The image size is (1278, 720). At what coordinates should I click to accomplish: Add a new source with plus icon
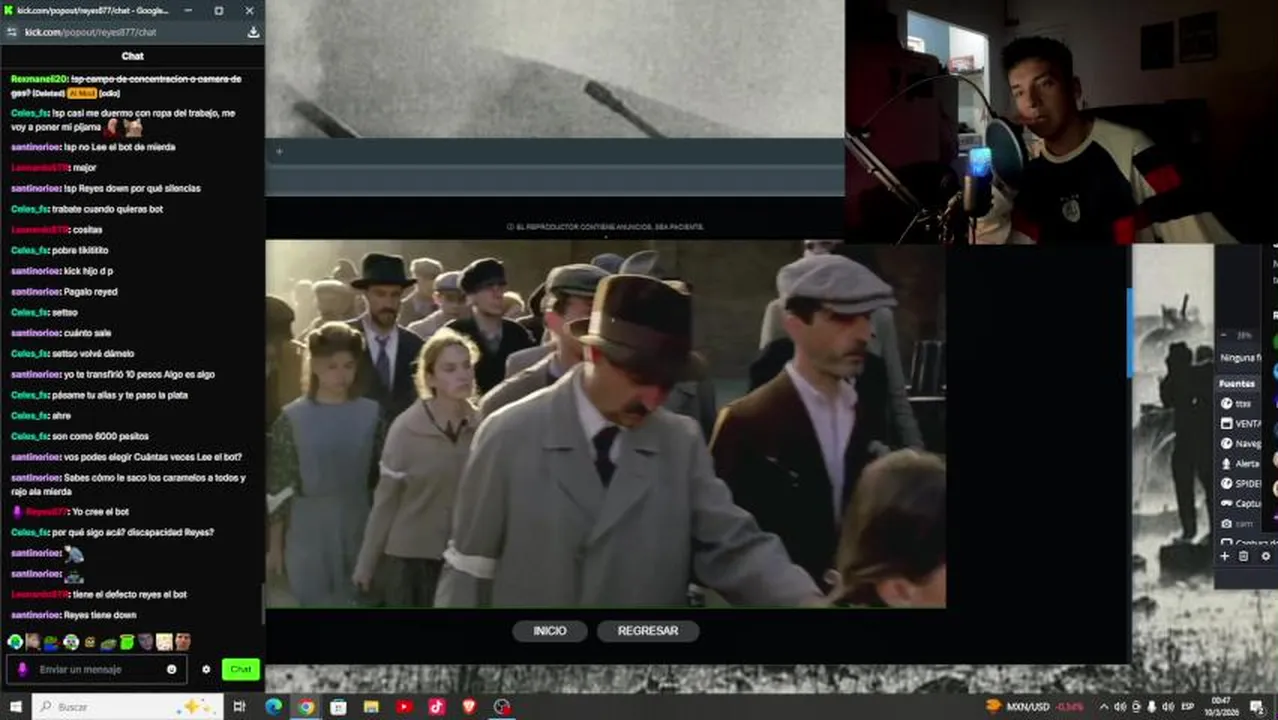click(x=1224, y=556)
